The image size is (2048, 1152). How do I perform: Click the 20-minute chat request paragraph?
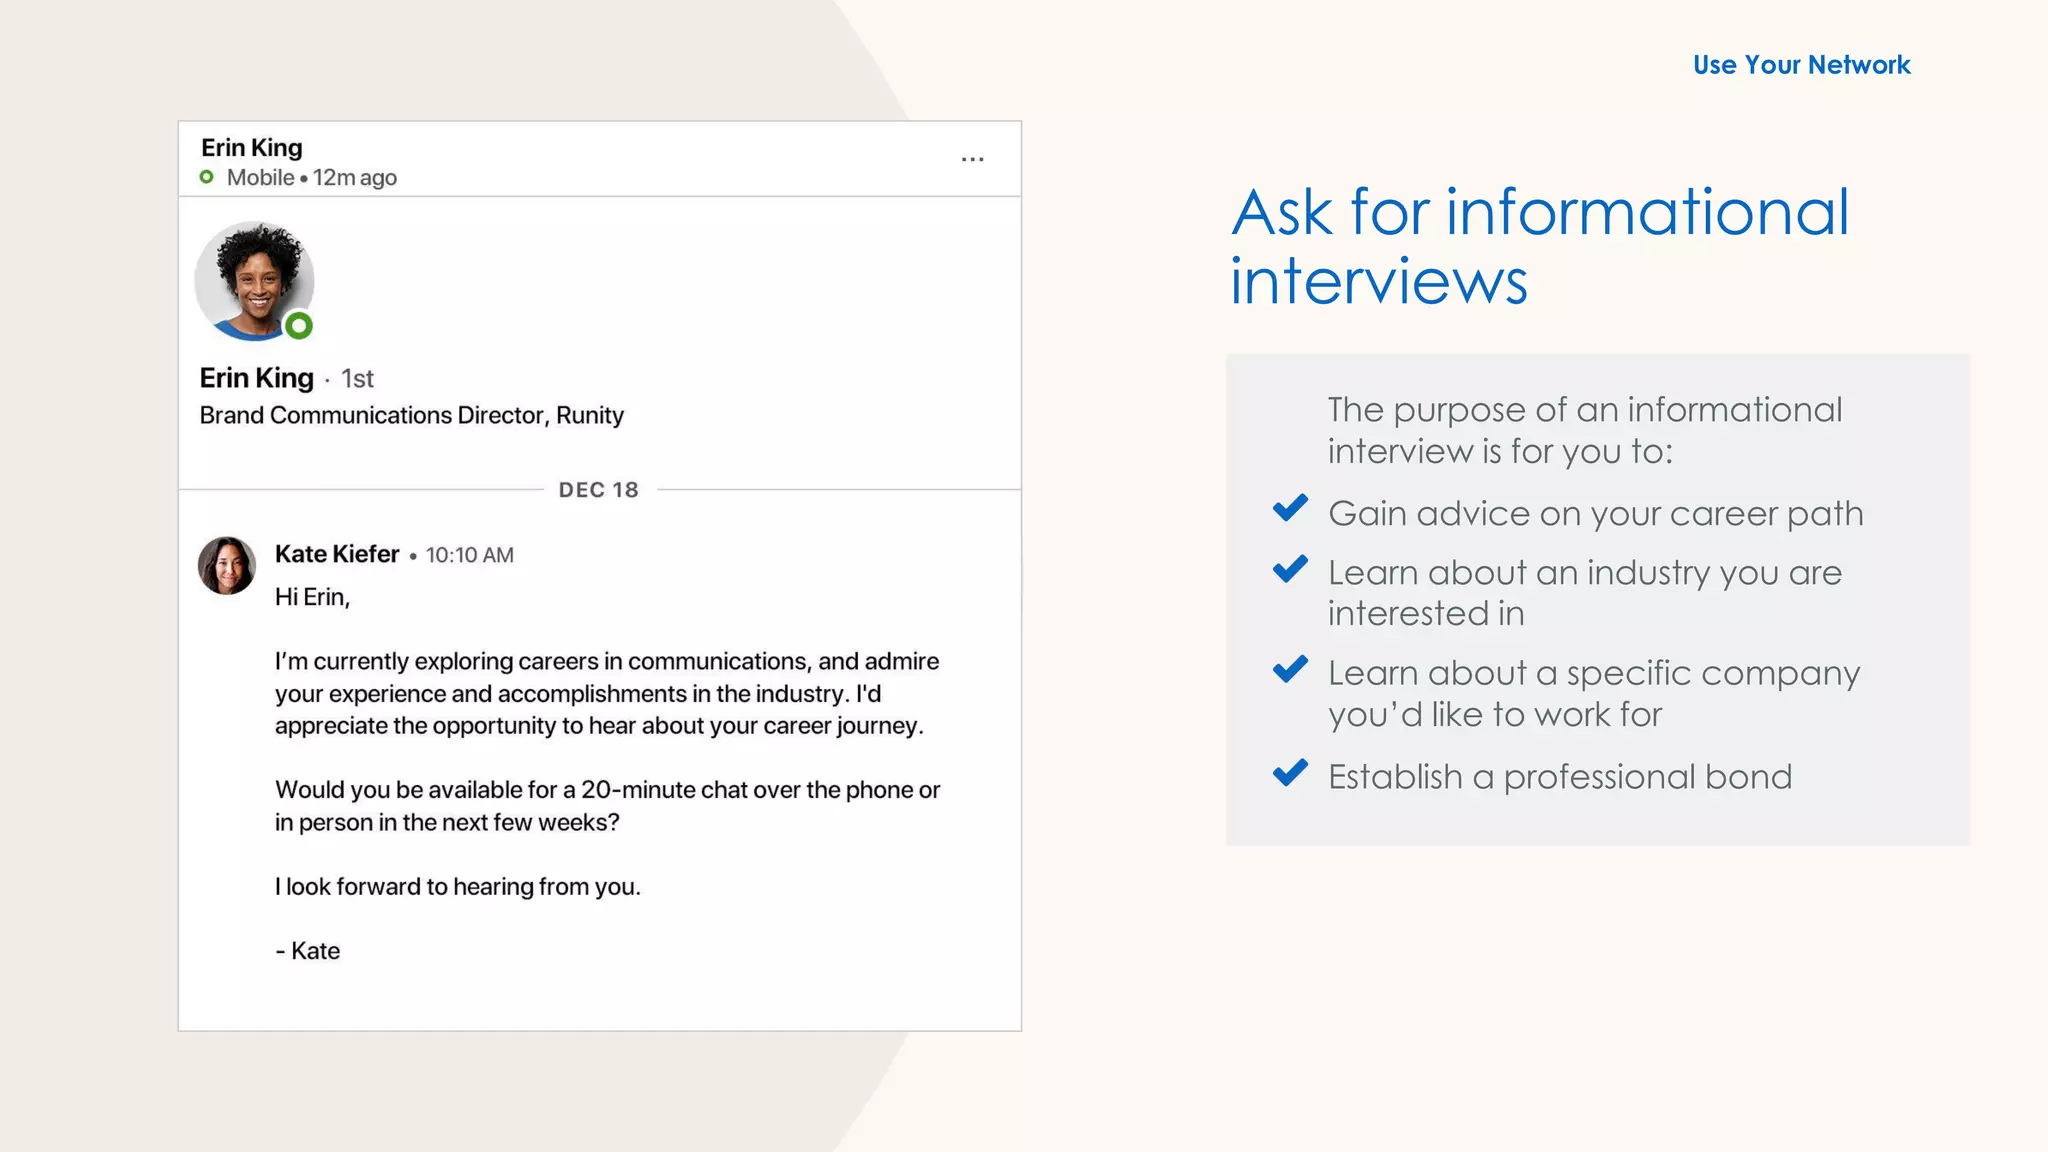pyautogui.click(x=608, y=806)
